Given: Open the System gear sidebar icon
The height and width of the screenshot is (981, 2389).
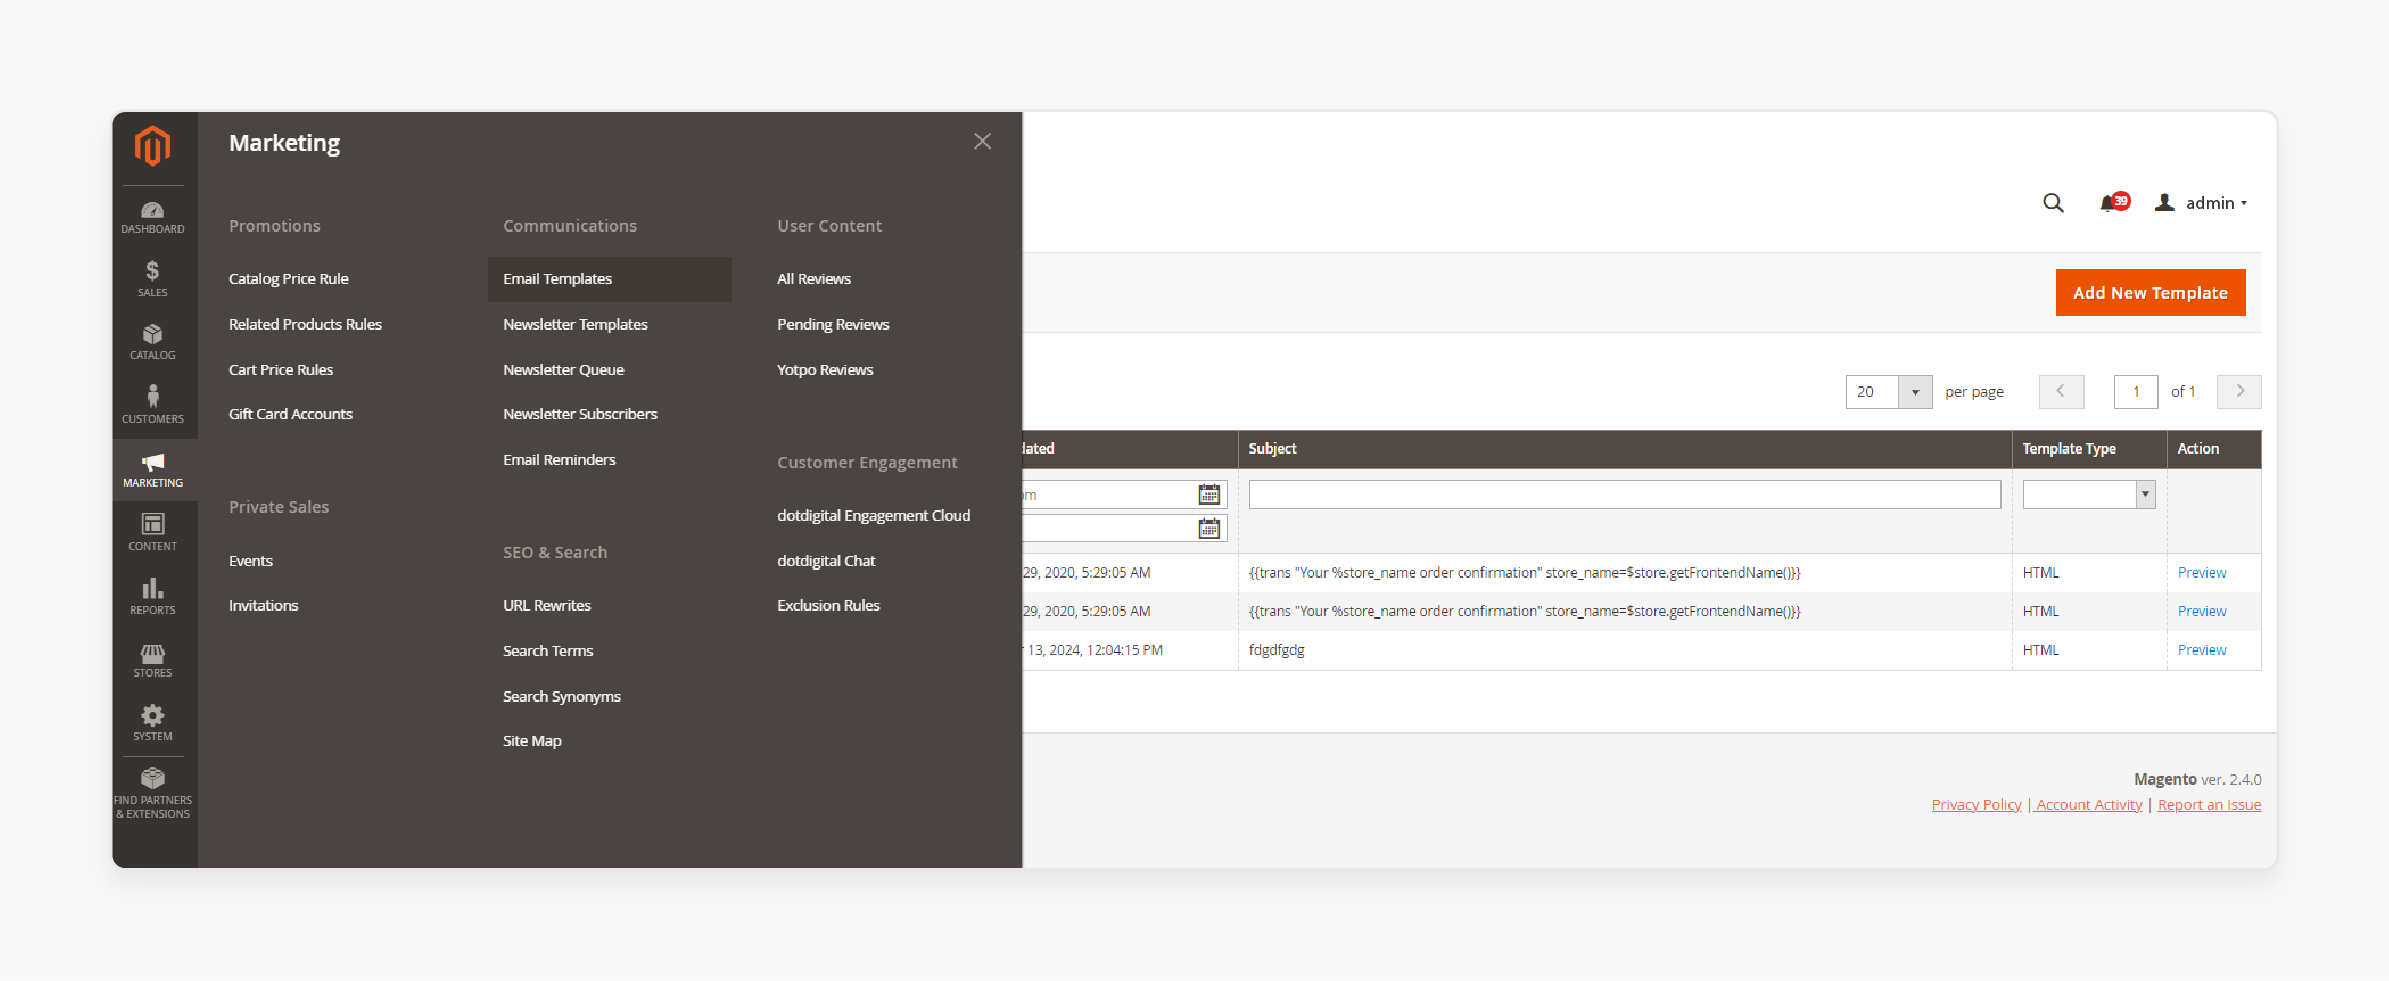Looking at the screenshot, I should tap(153, 723).
